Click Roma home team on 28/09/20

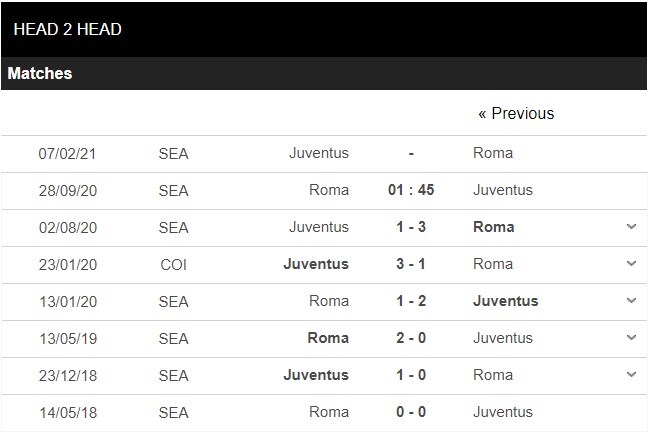329,190
